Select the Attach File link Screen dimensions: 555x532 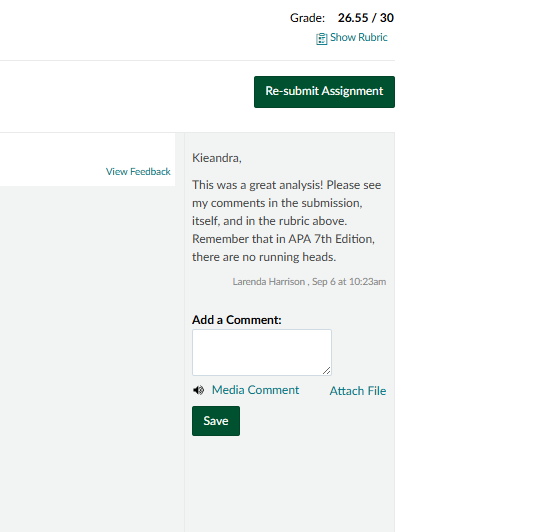point(358,391)
